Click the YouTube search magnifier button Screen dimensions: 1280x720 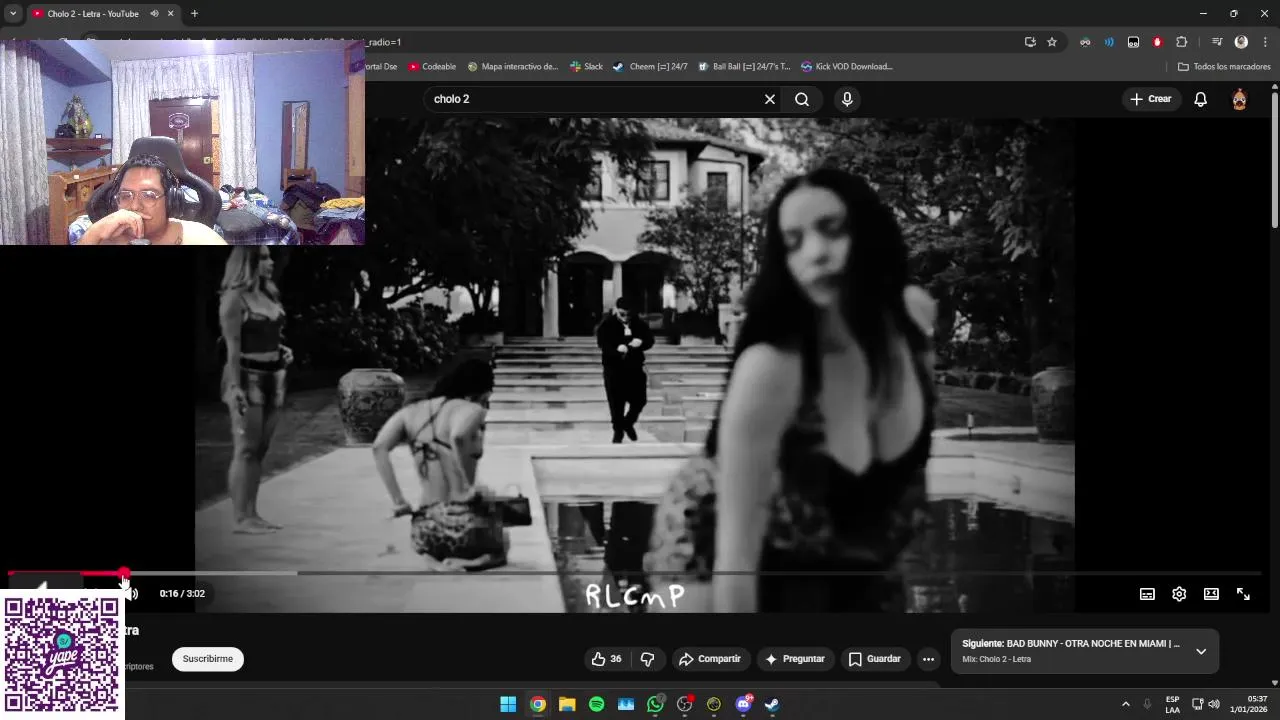pos(802,99)
